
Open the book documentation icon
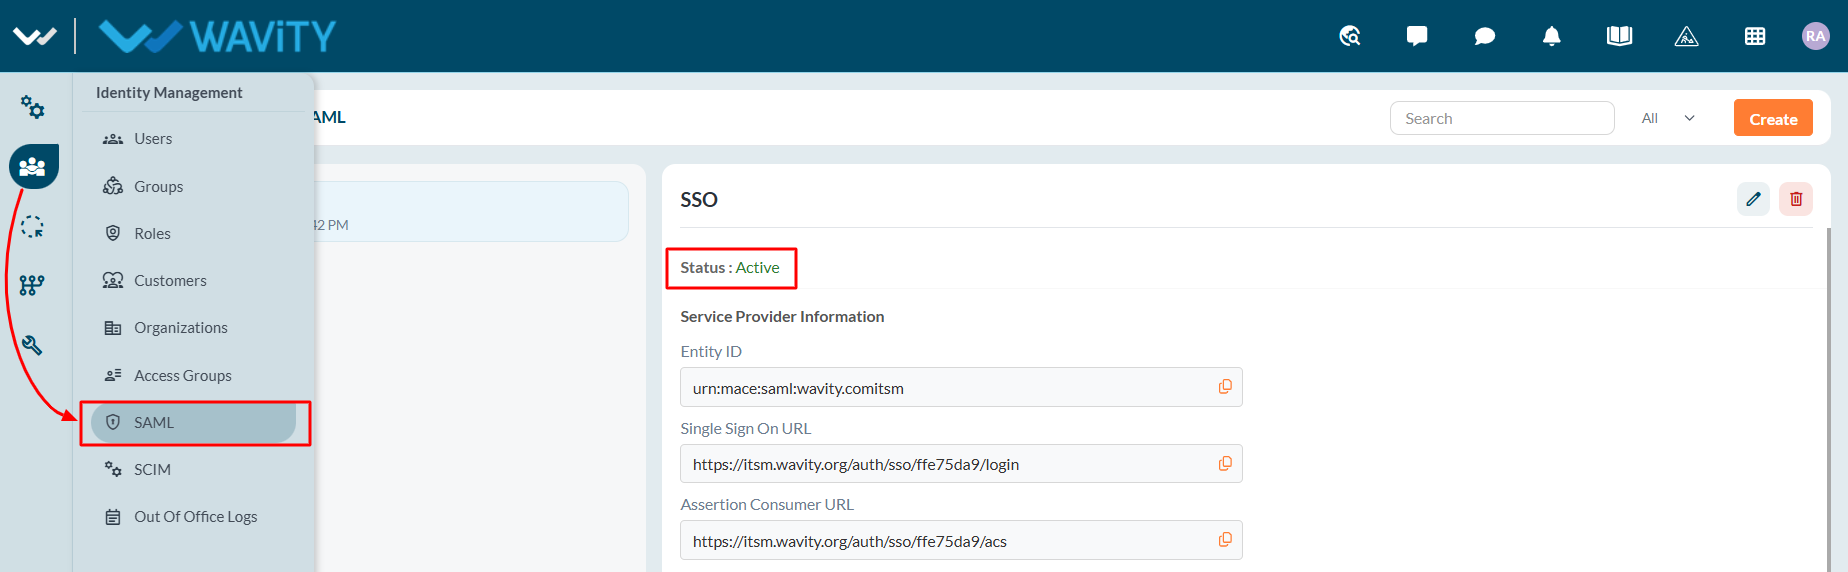point(1620,36)
